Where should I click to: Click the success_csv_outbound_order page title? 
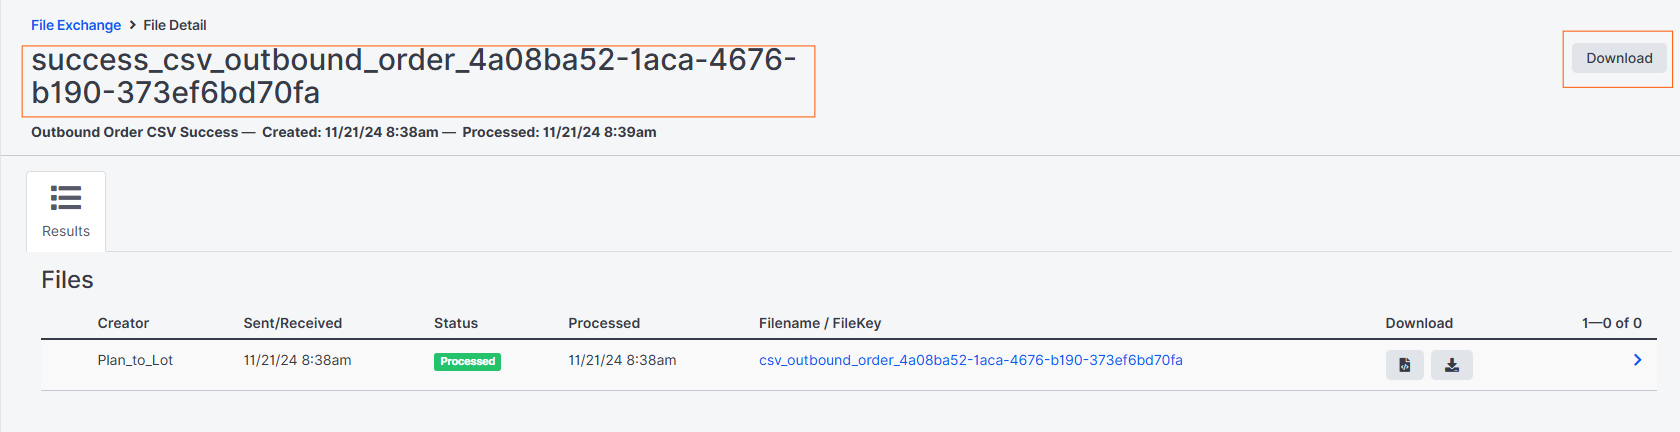(x=414, y=76)
